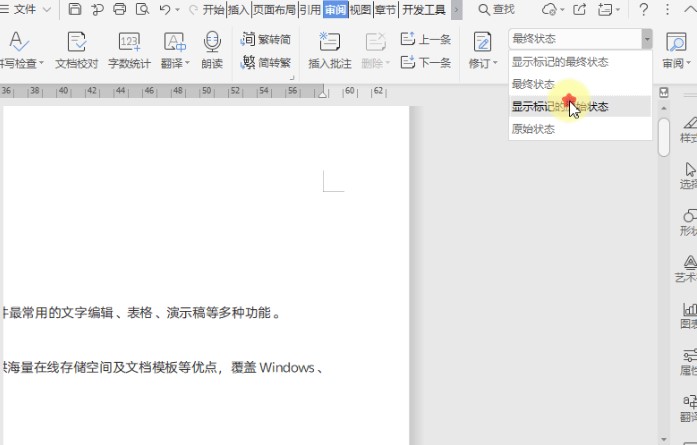Switch to the 章节 tab
The image size is (697, 445).
tap(385, 9)
